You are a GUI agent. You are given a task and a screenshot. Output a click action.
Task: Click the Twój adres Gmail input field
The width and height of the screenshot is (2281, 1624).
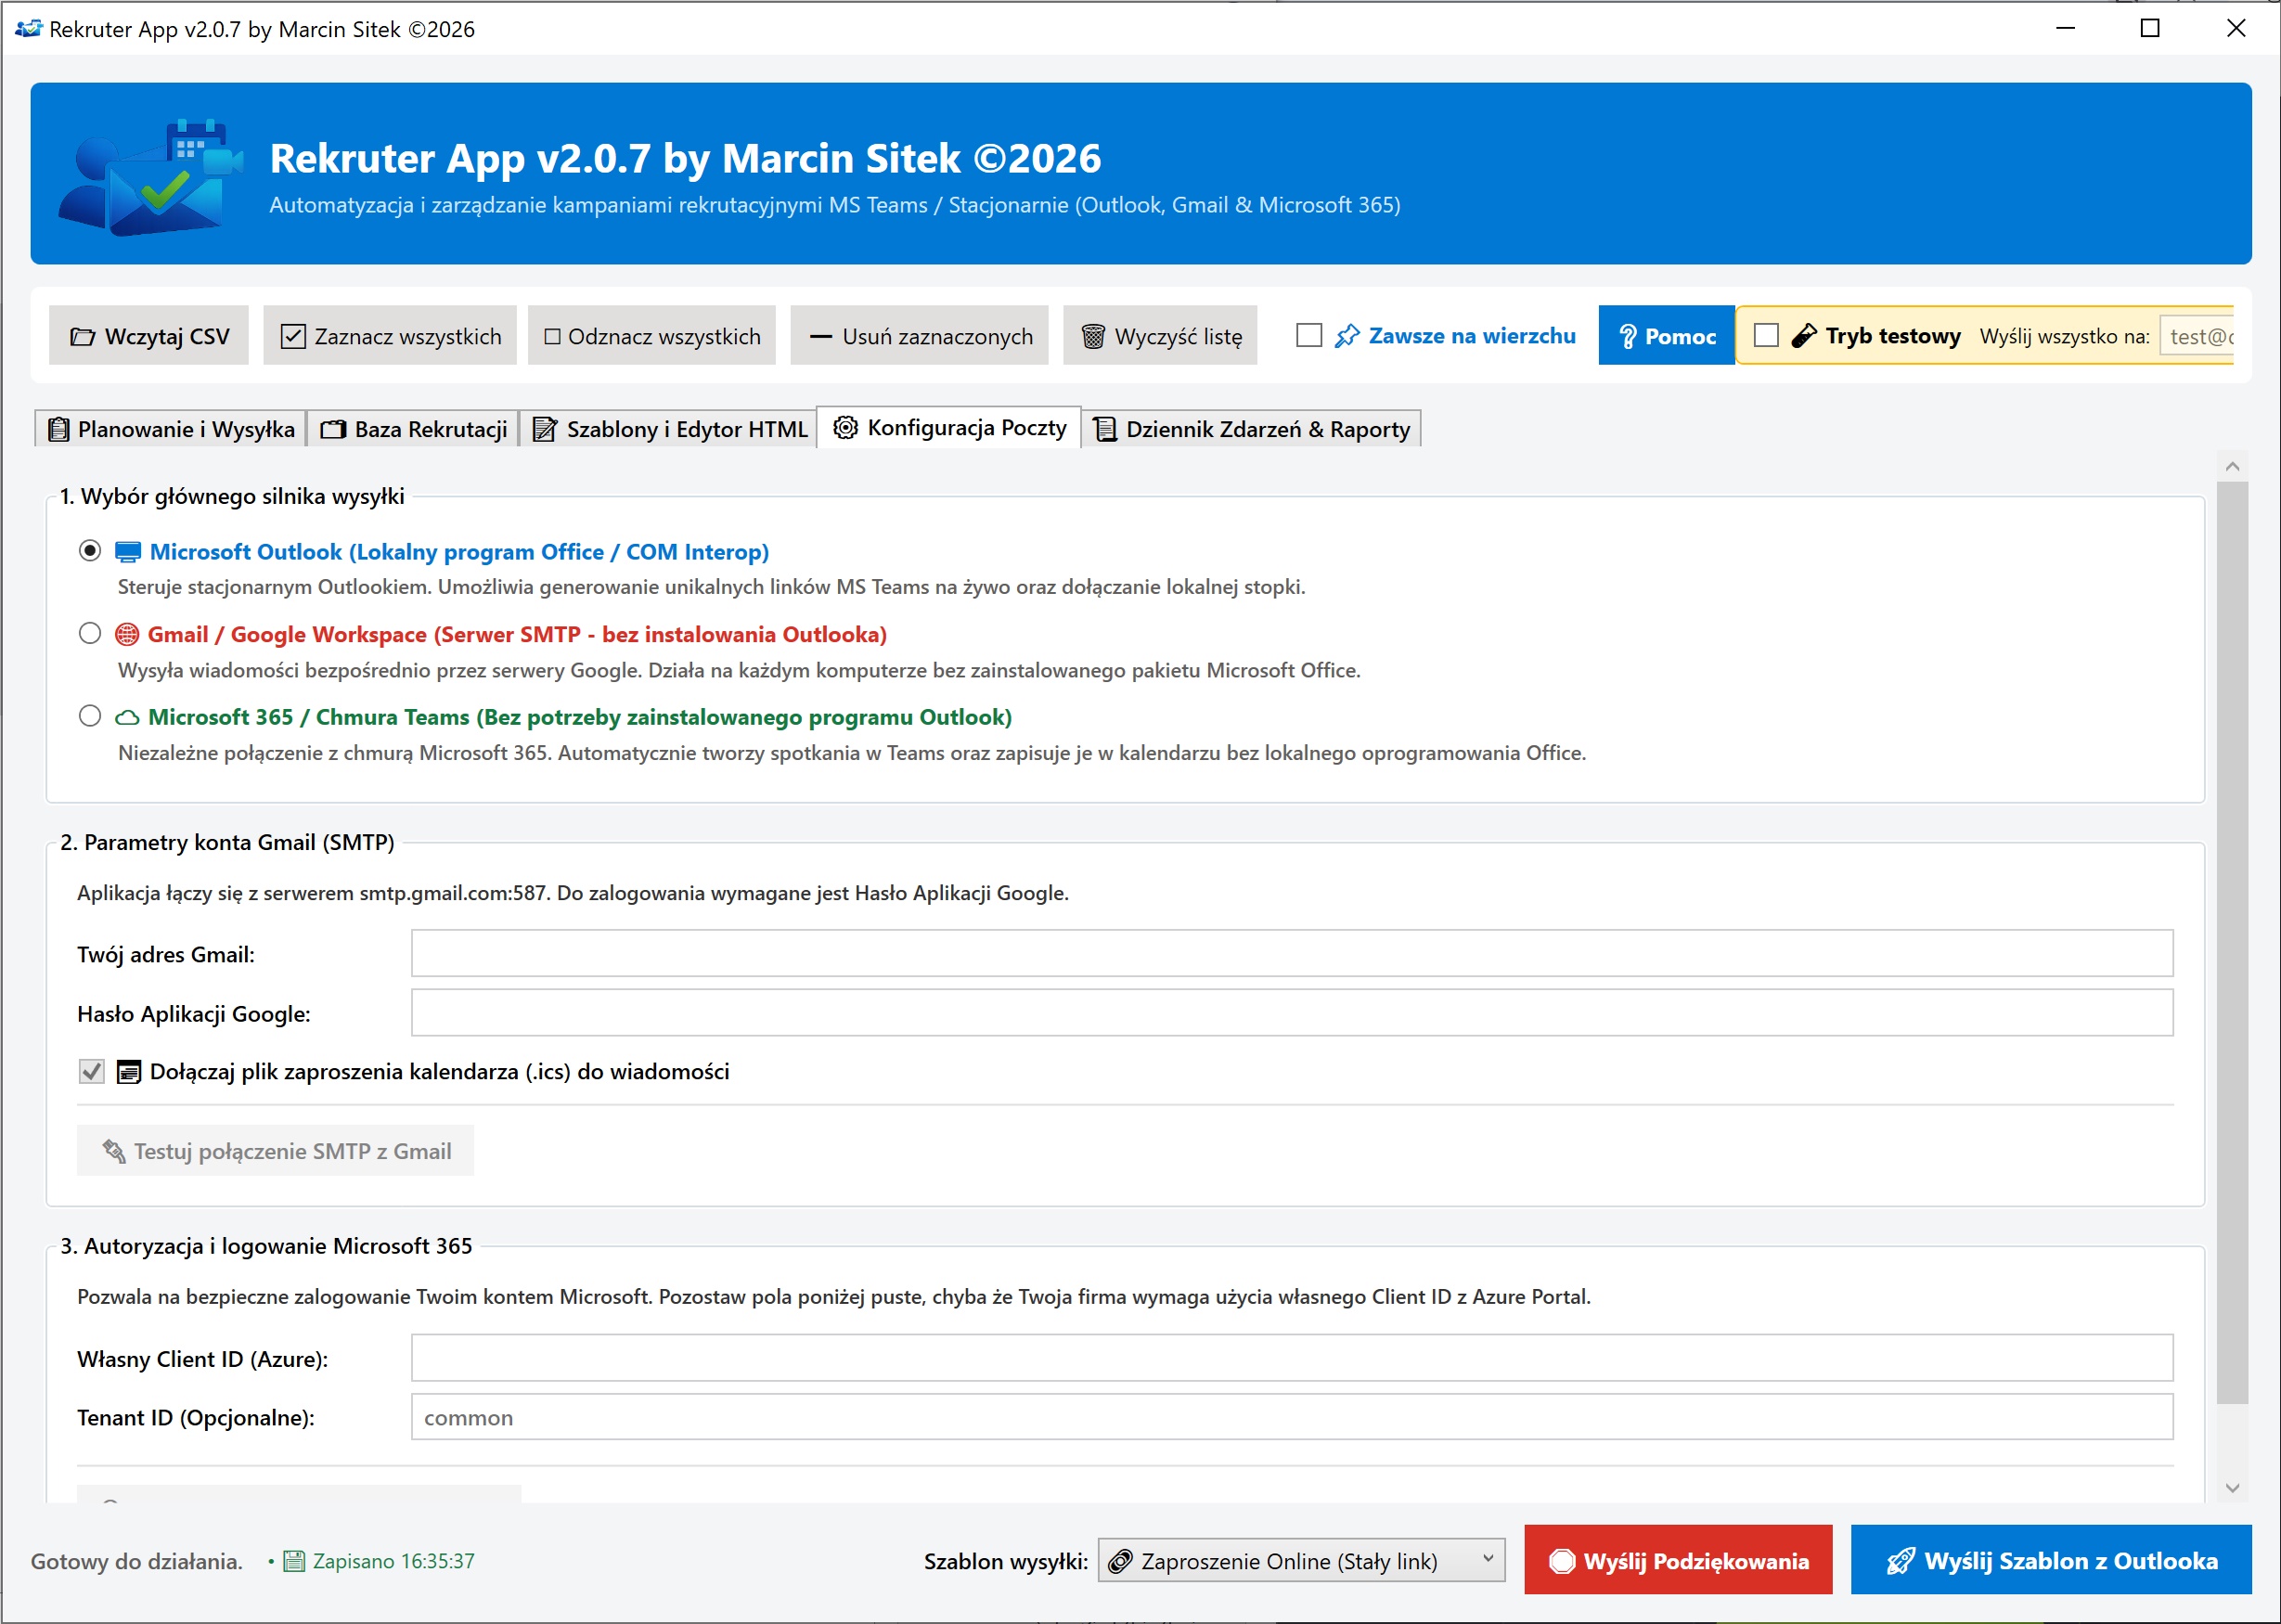tap(1292, 953)
